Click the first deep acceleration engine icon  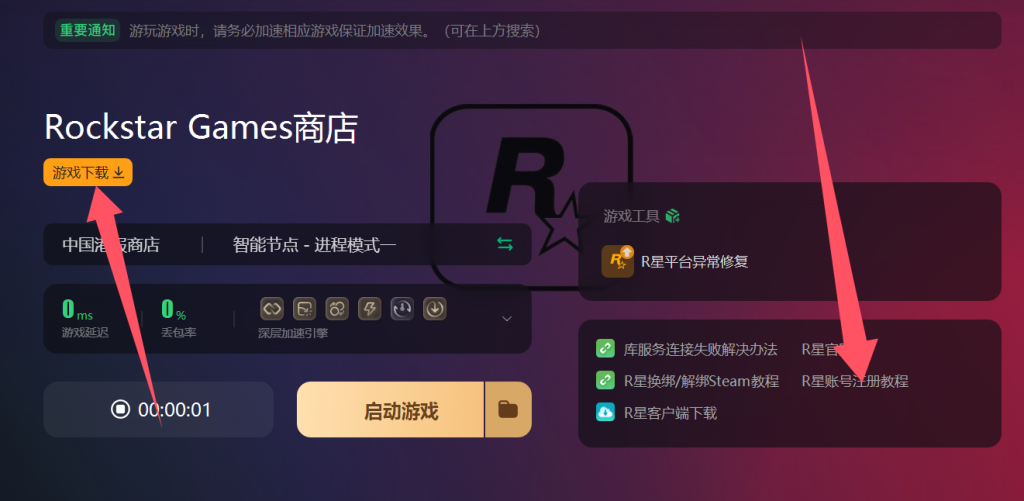pyautogui.click(x=272, y=309)
